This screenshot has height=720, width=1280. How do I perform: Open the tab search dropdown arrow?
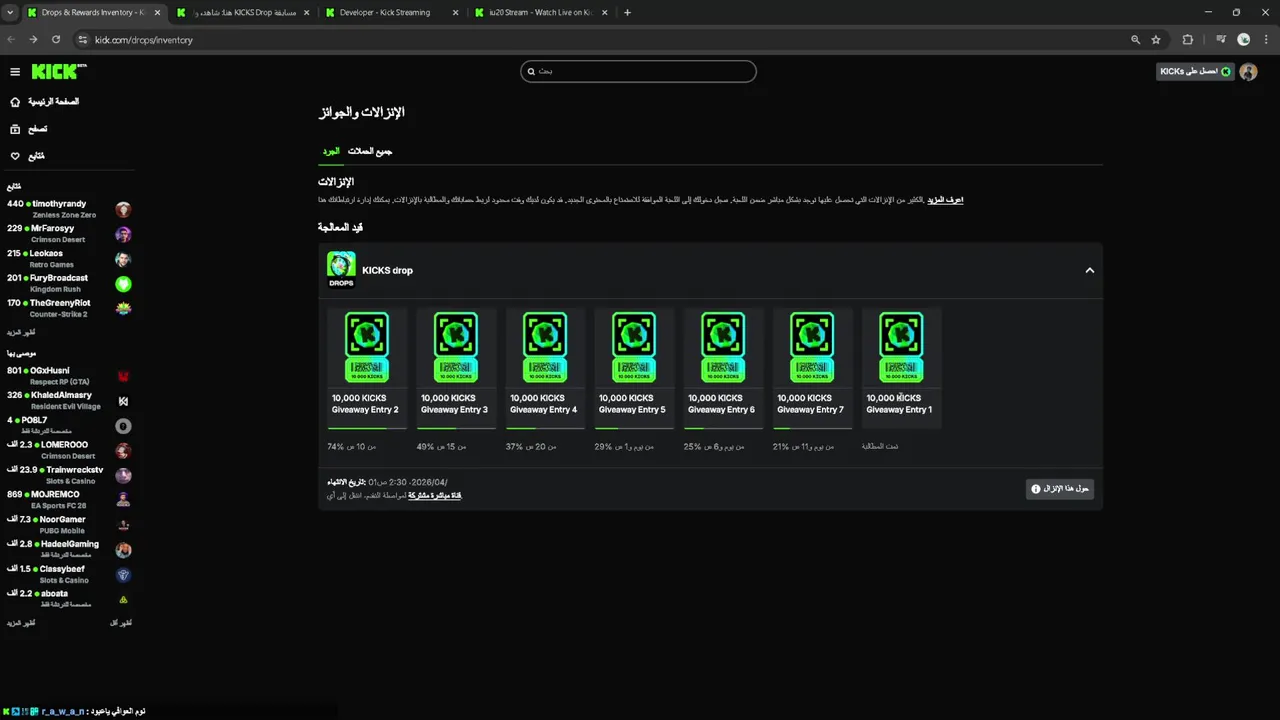click(10, 13)
